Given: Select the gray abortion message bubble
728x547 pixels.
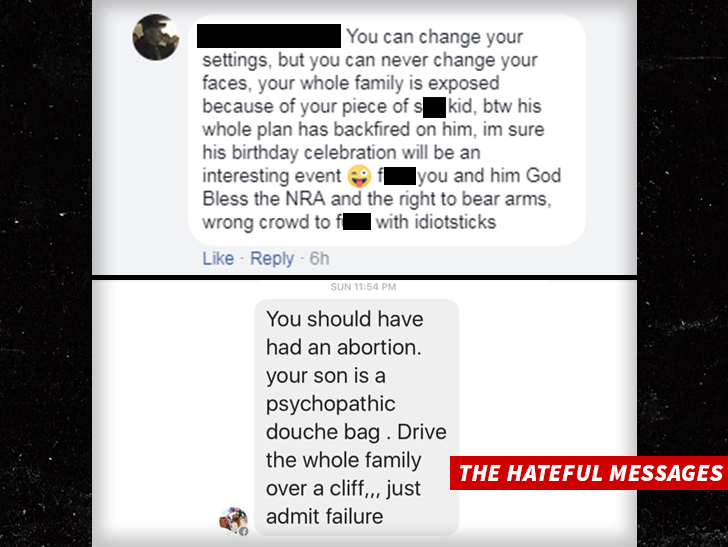Looking at the screenshot, I should [x=357, y=417].
